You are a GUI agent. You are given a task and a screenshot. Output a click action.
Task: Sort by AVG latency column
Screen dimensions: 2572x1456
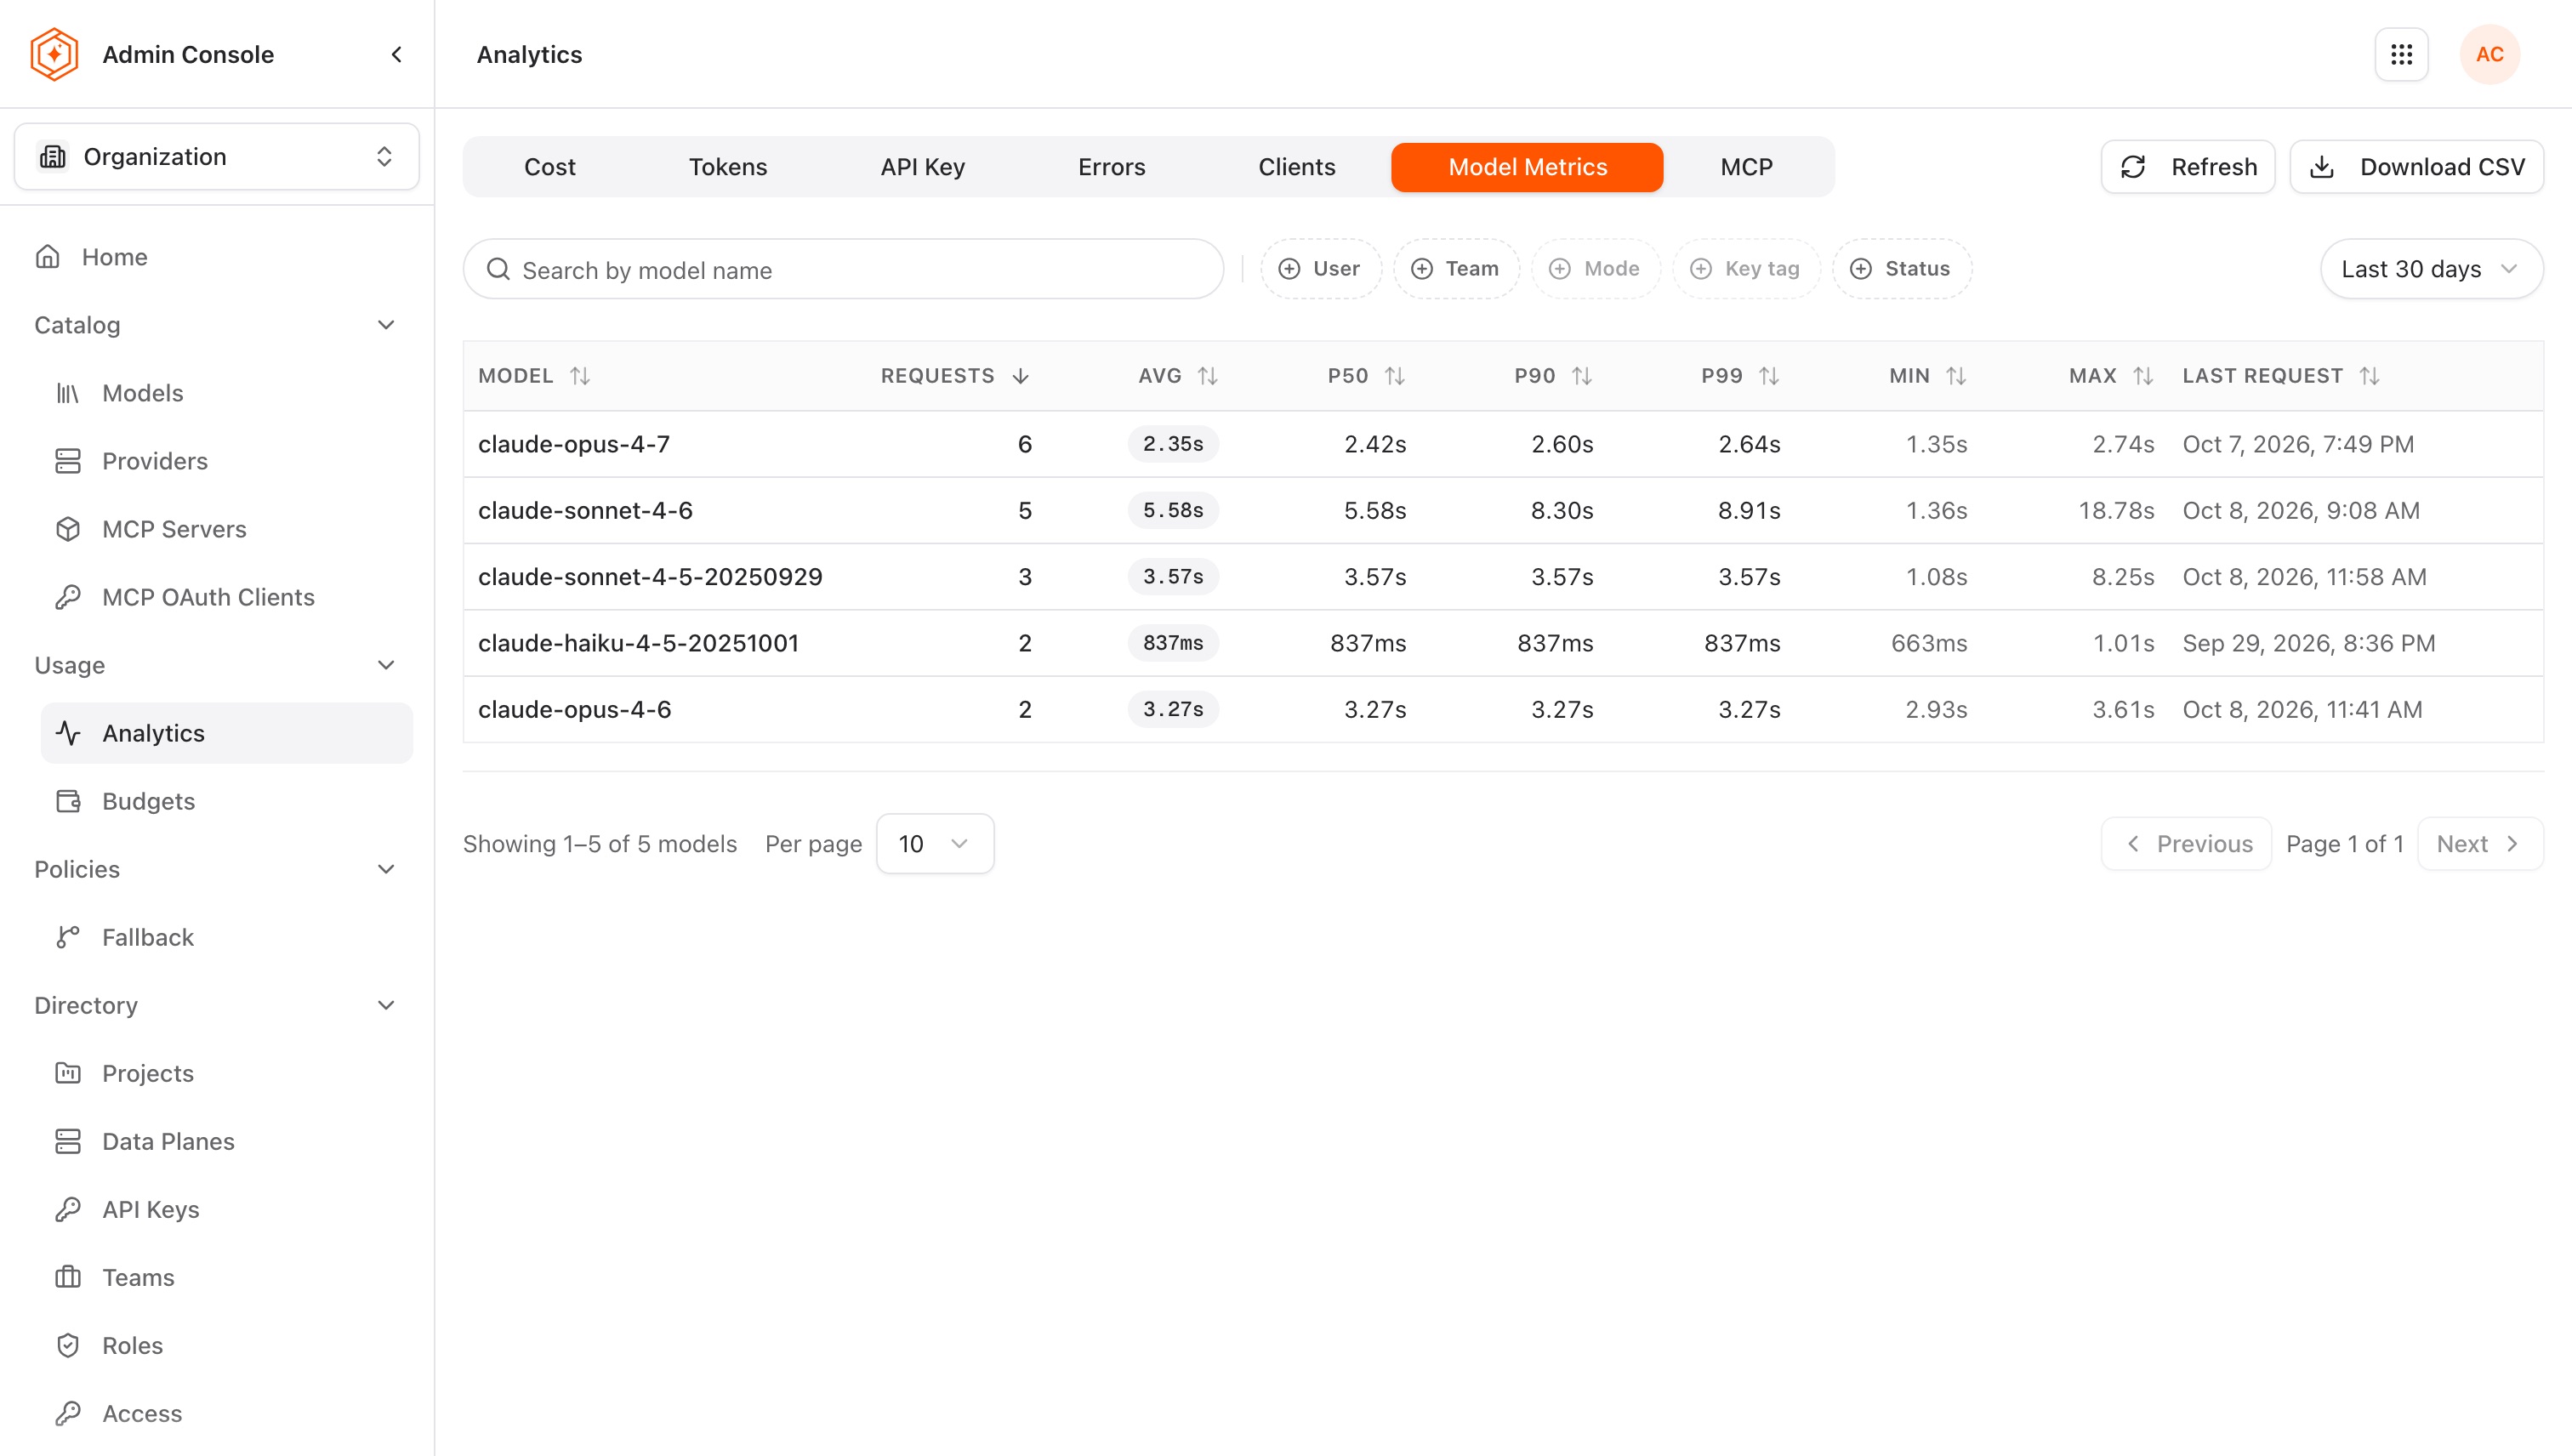coord(1207,376)
